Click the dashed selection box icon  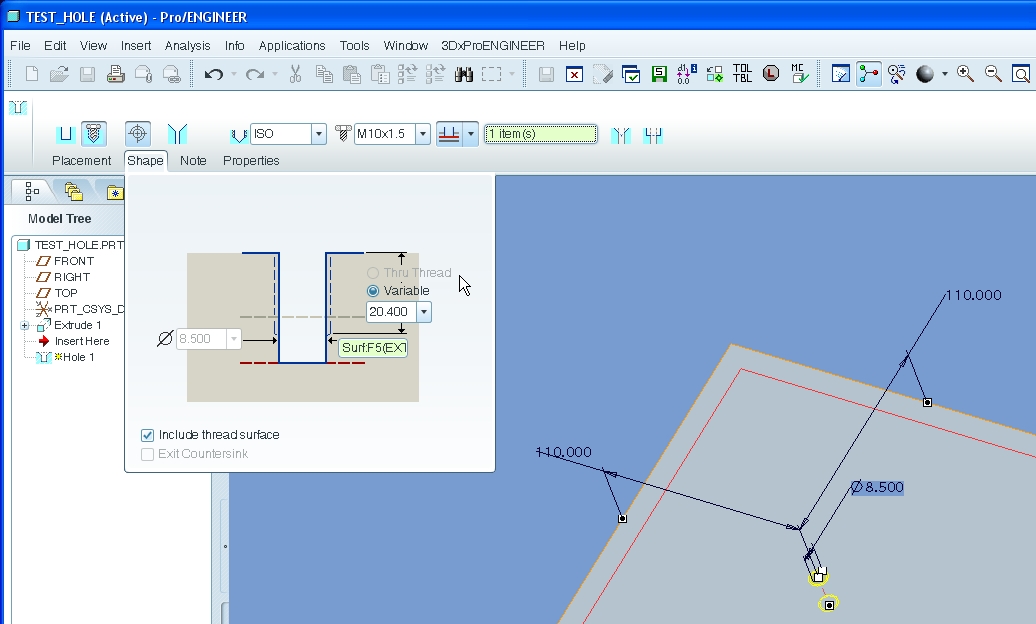click(x=492, y=73)
